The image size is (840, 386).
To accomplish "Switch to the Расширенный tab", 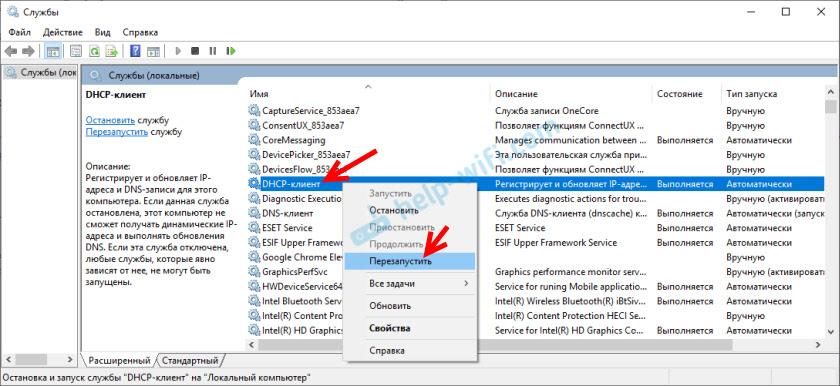I will point(119,360).
